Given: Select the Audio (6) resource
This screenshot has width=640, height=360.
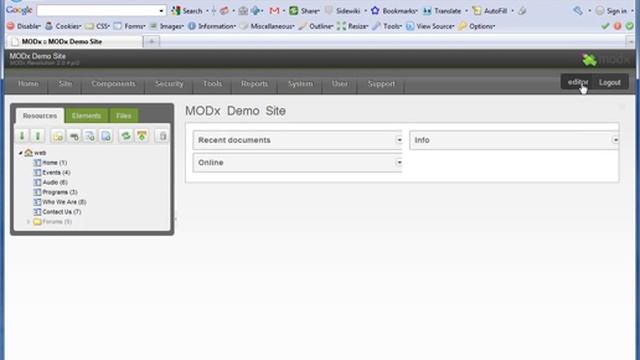Looking at the screenshot, I should coord(51,182).
